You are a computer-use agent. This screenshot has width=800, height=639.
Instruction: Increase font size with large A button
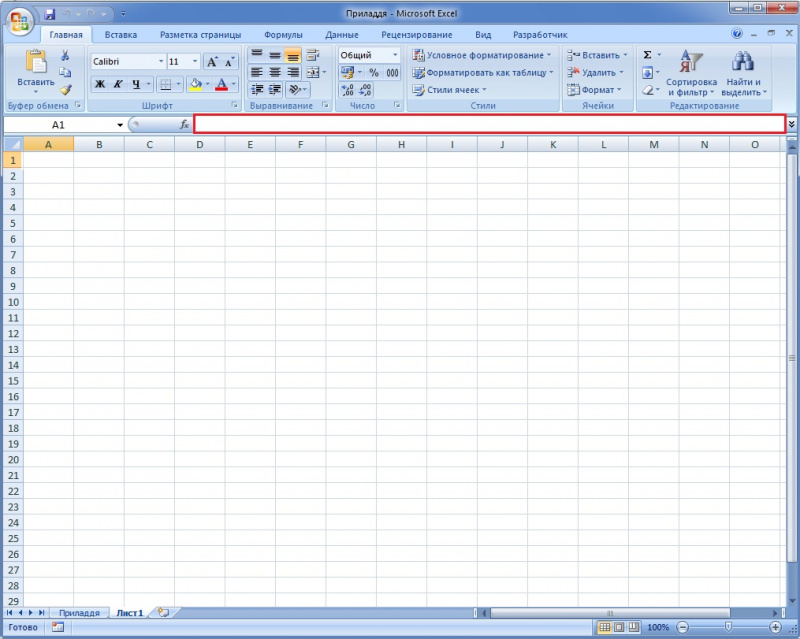click(x=212, y=62)
